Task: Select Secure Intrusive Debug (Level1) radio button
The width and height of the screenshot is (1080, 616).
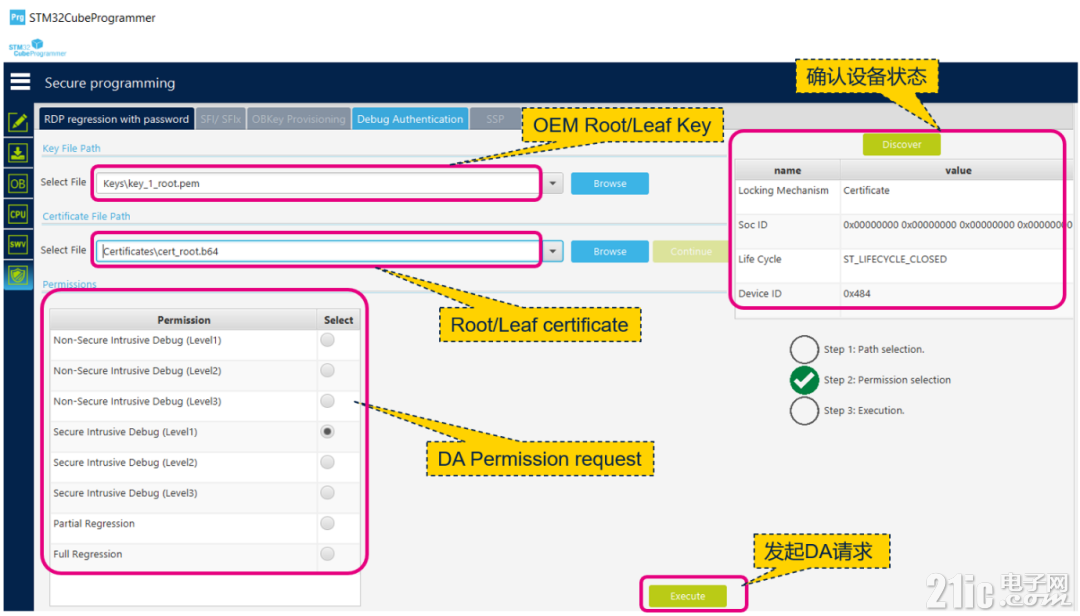Action: point(327,432)
